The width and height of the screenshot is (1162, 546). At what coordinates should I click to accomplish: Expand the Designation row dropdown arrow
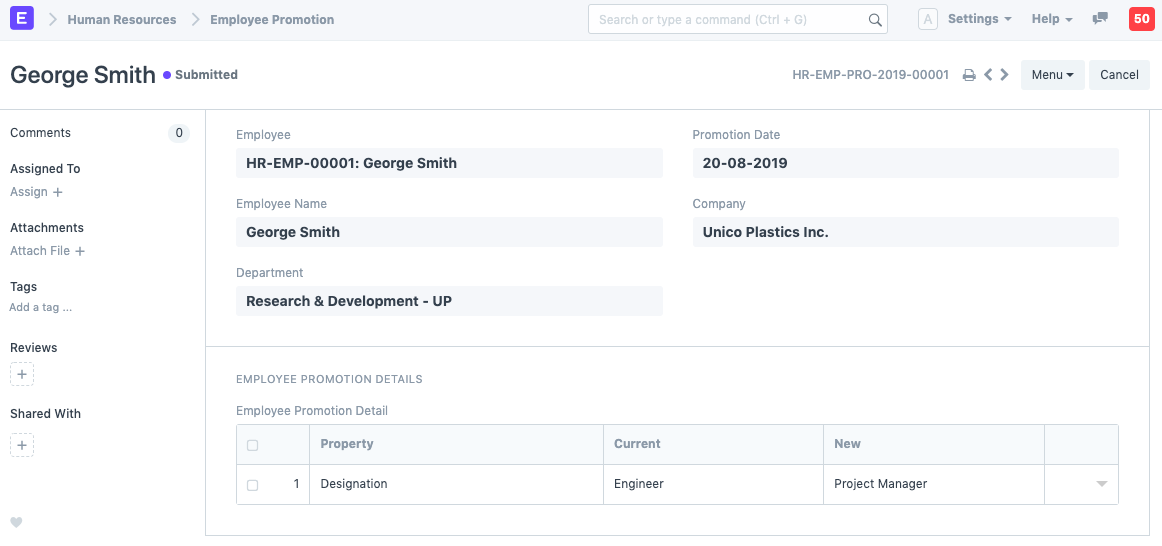click(x=1101, y=484)
